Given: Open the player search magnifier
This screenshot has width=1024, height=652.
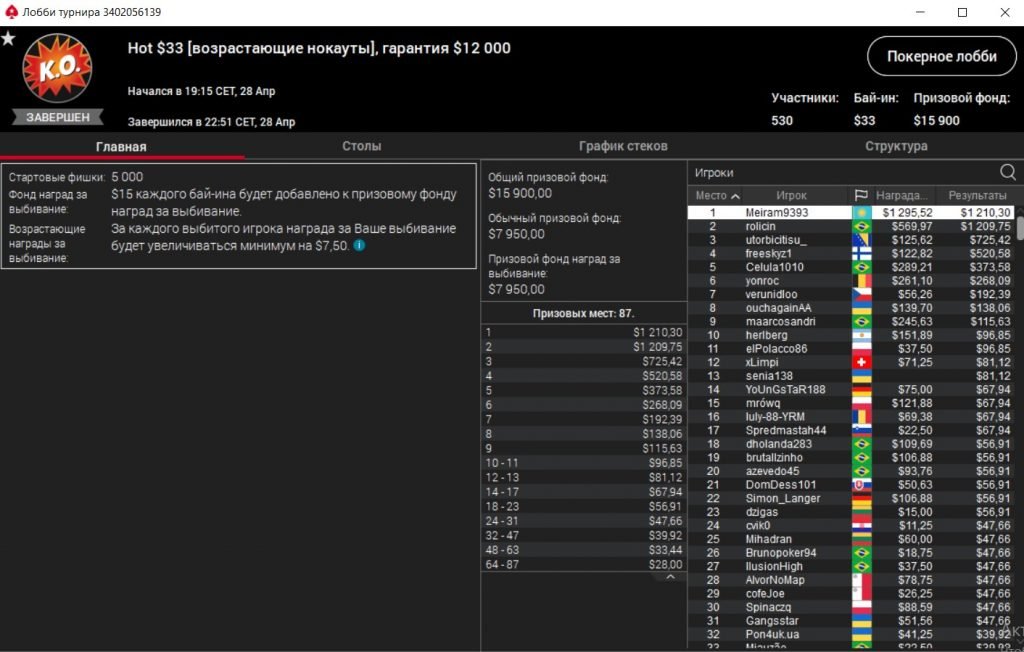Looking at the screenshot, I should coord(1007,172).
